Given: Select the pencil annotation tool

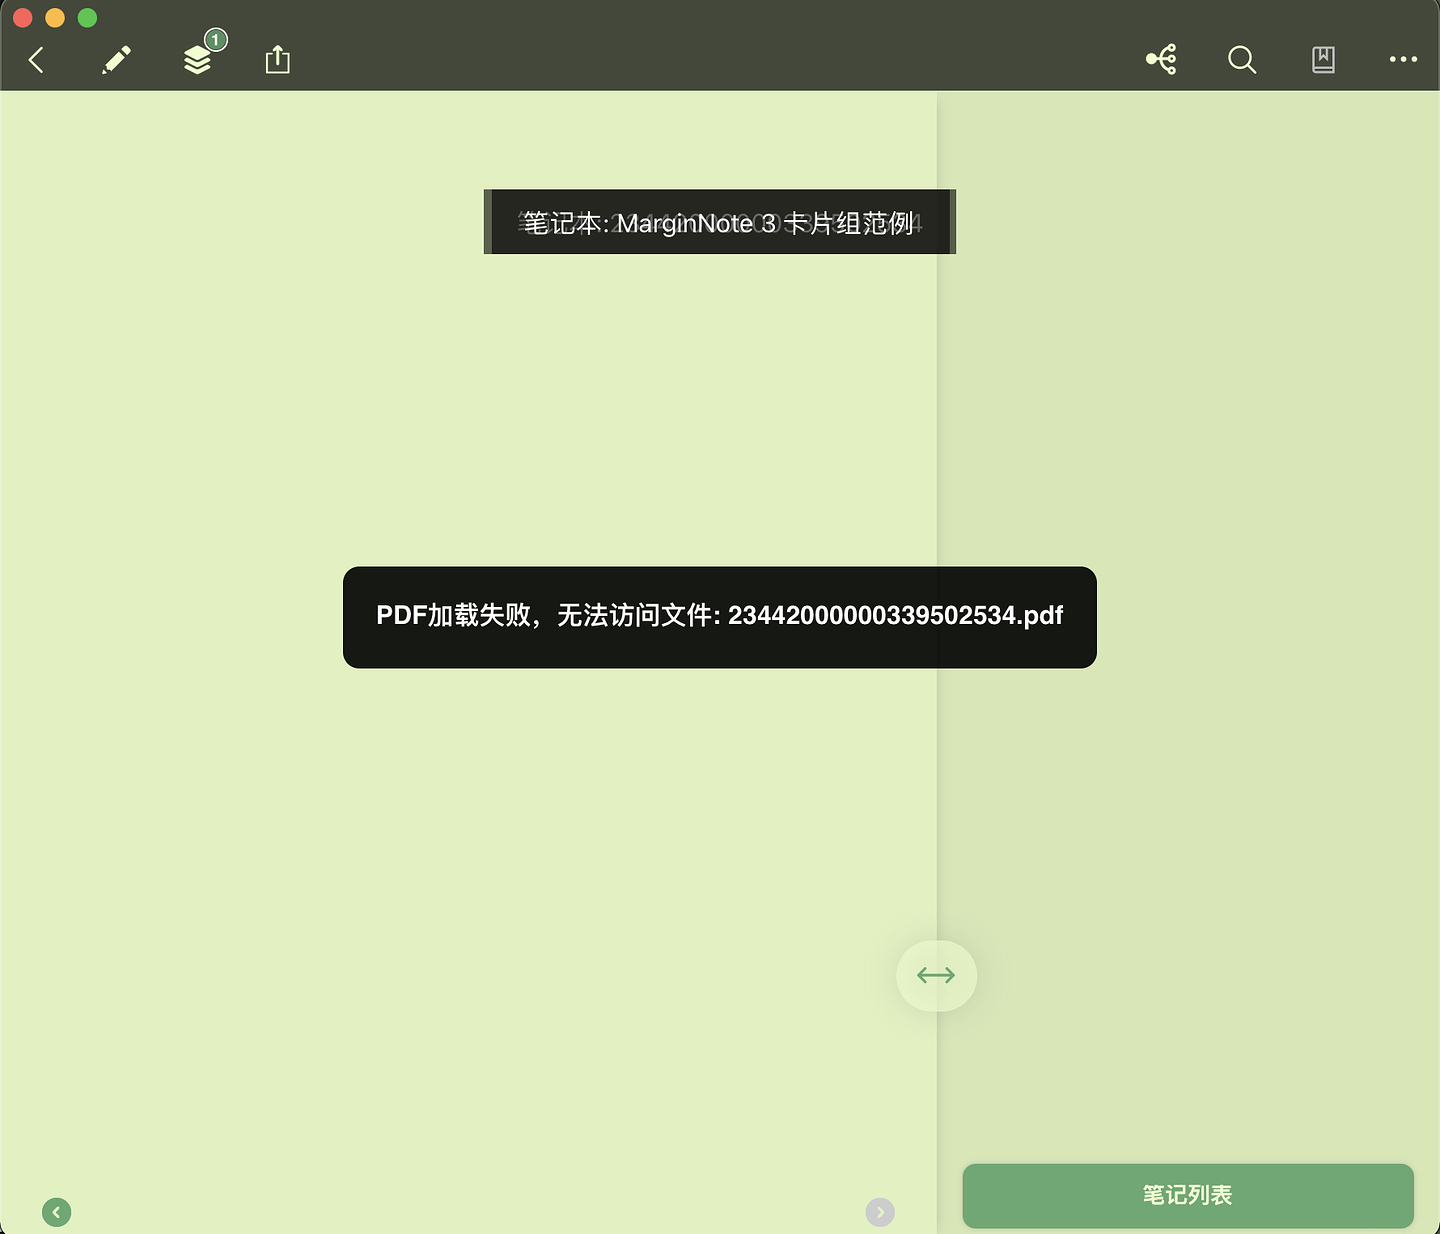Looking at the screenshot, I should tap(116, 60).
